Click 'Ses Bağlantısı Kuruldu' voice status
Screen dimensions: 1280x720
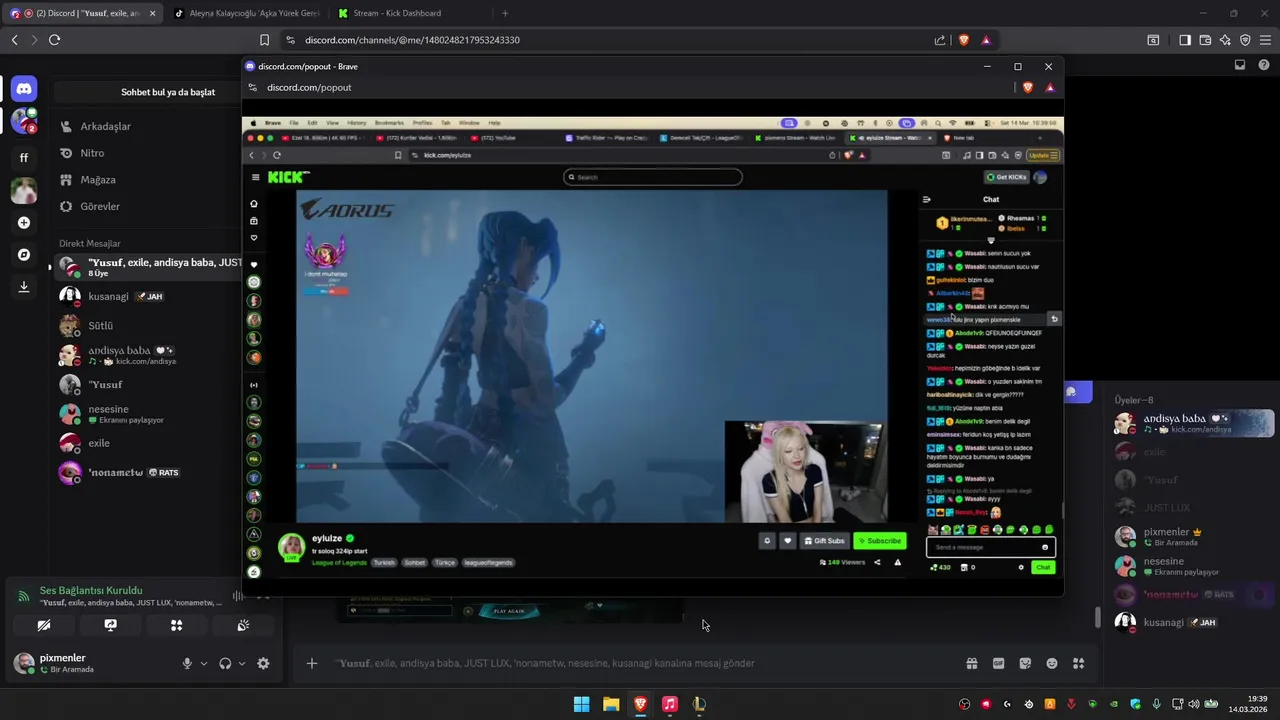[x=91, y=590]
